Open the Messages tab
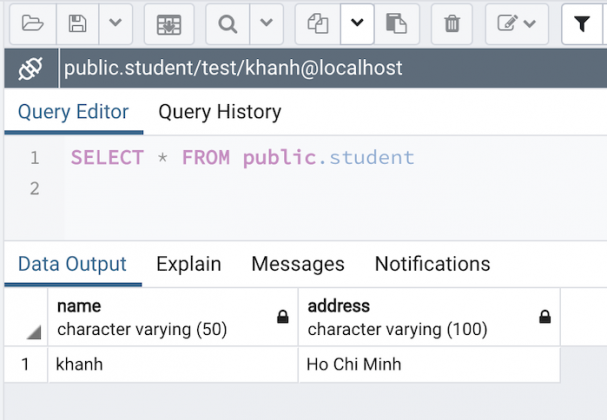Image resolution: width=607 pixels, height=420 pixels. click(x=298, y=264)
